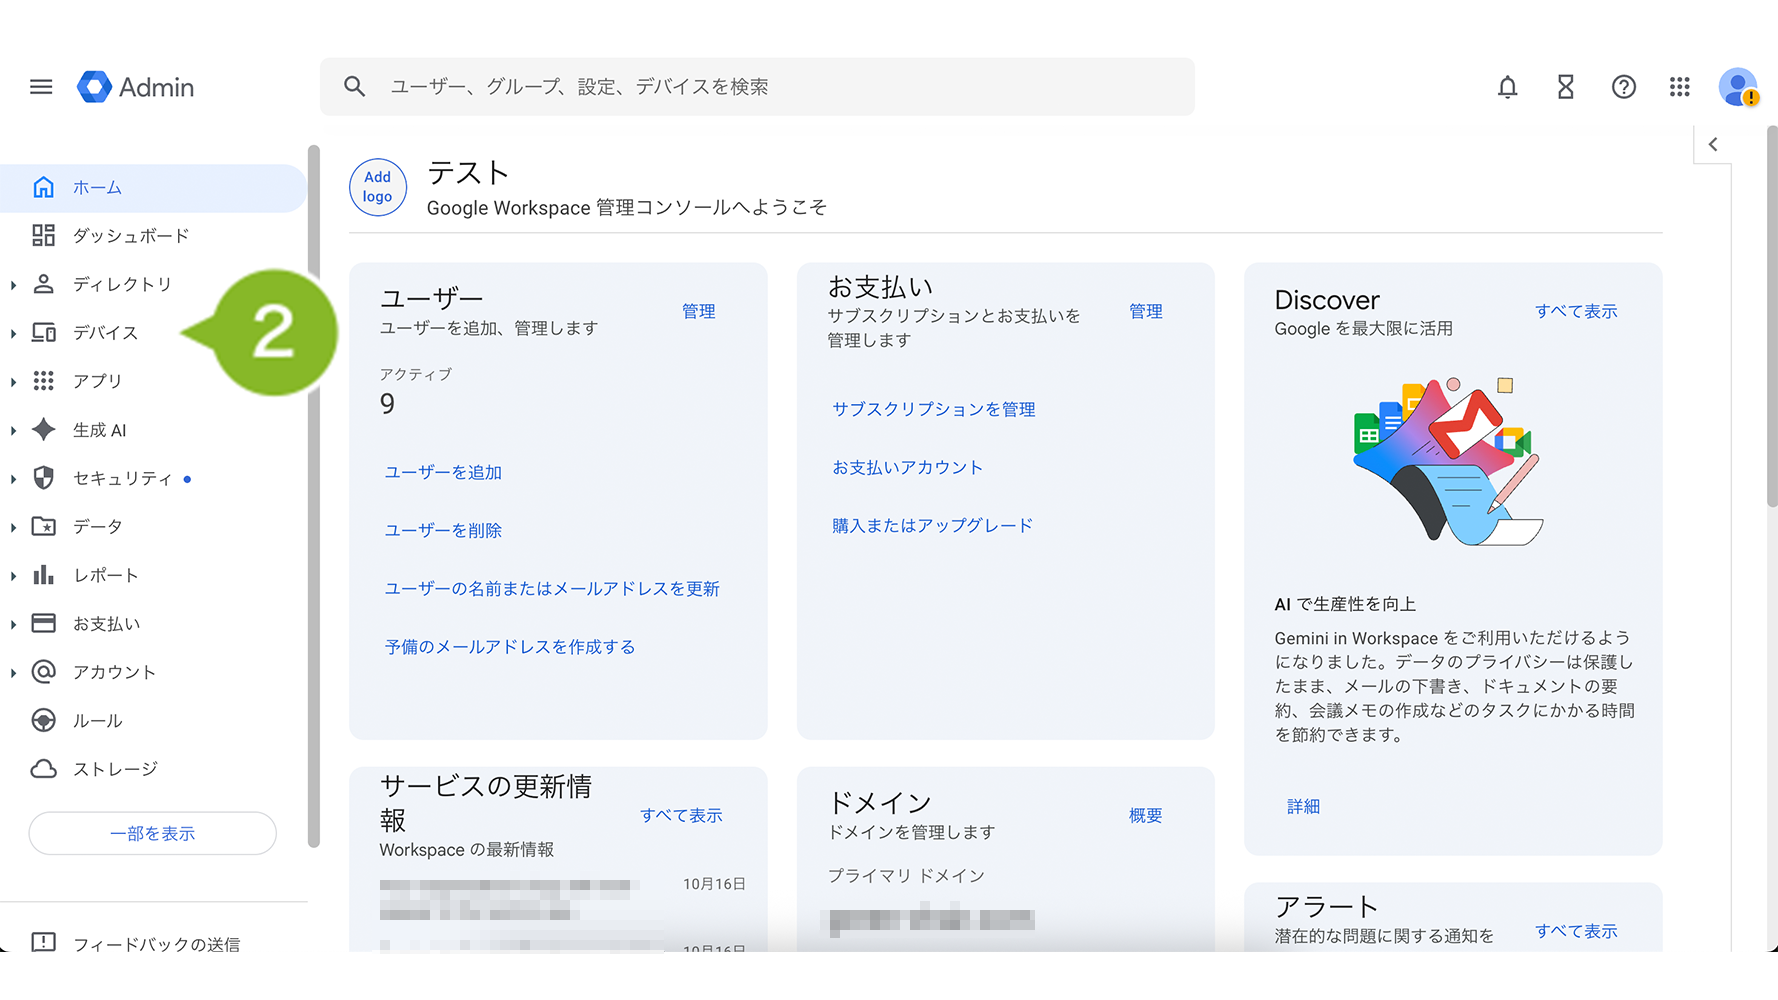Viewport: 1778px width, 1000px height.
Task: Expand the レポート menu arrow
Action: 13,576
